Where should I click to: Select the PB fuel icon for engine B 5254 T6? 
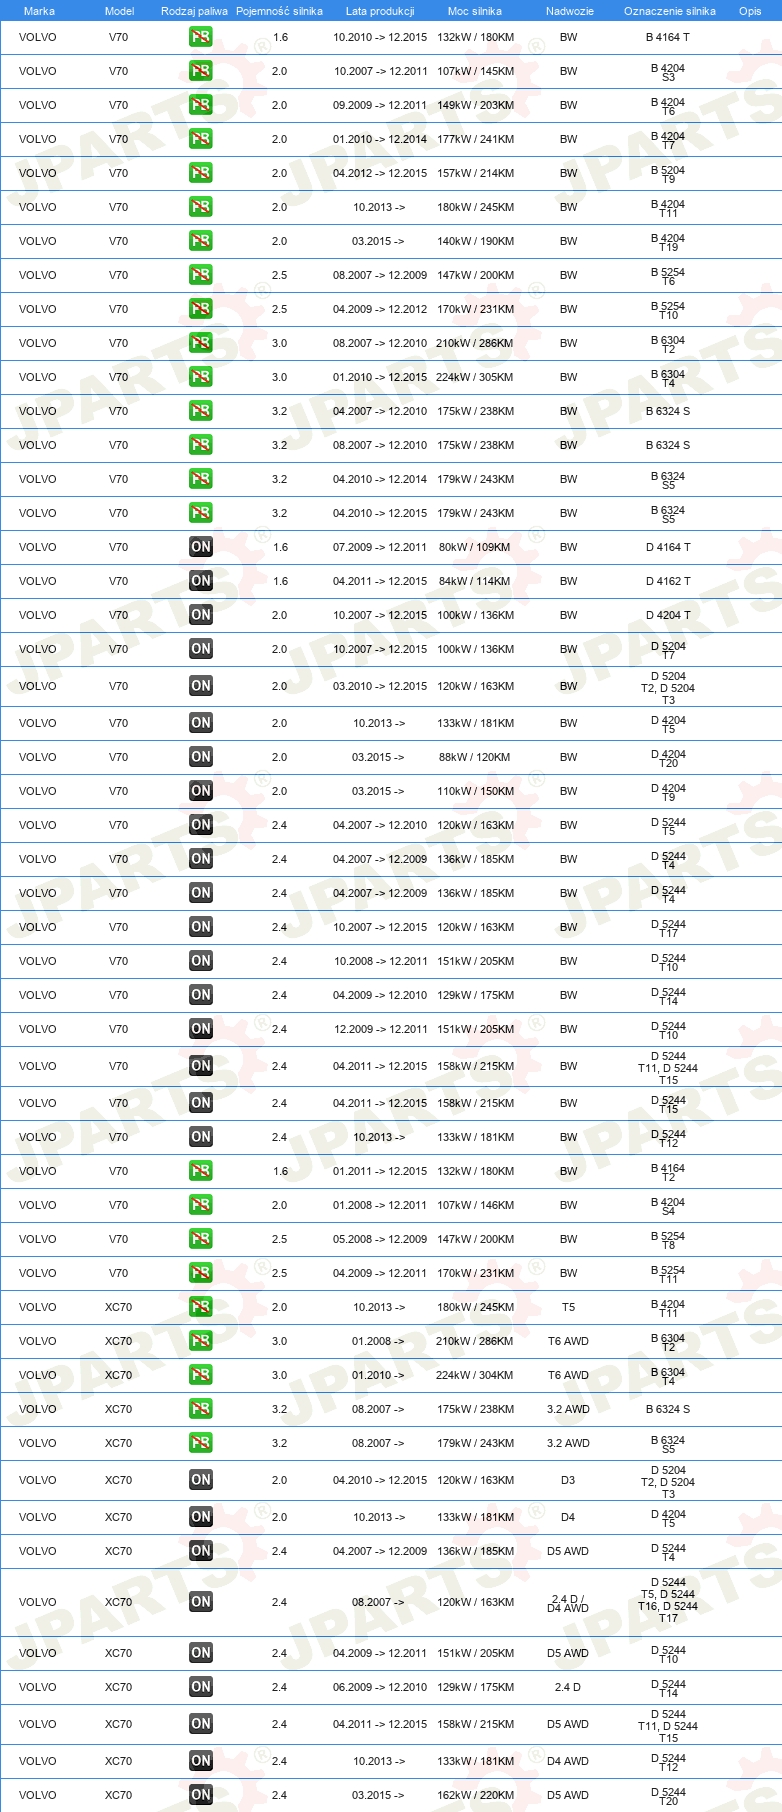coord(200,275)
